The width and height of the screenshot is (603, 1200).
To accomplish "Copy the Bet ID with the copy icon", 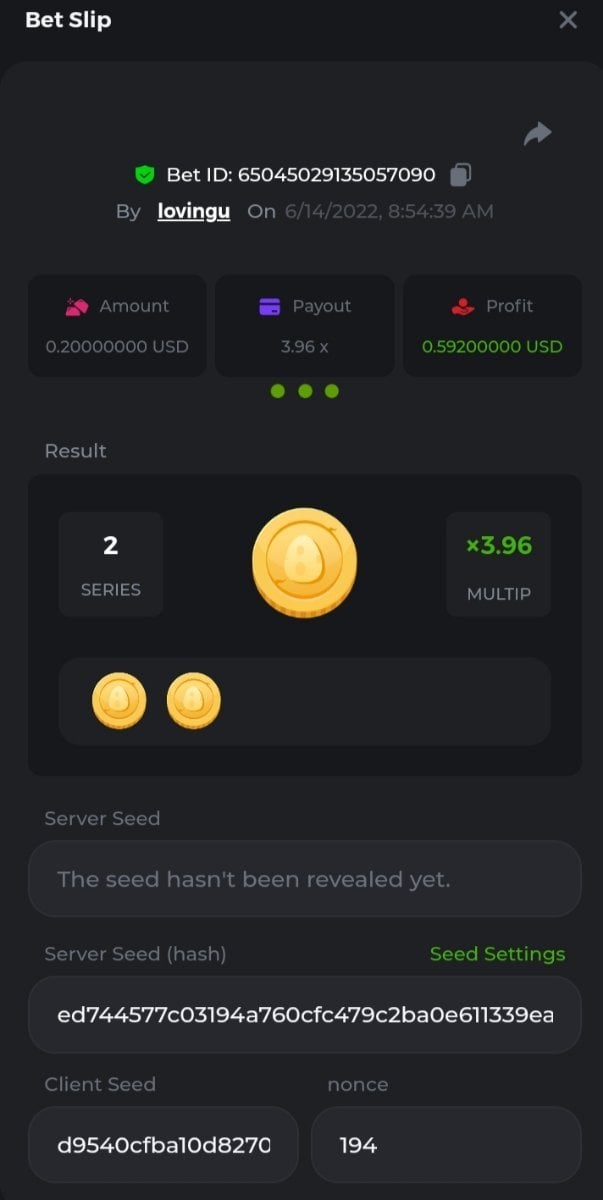I will tap(460, 175).
